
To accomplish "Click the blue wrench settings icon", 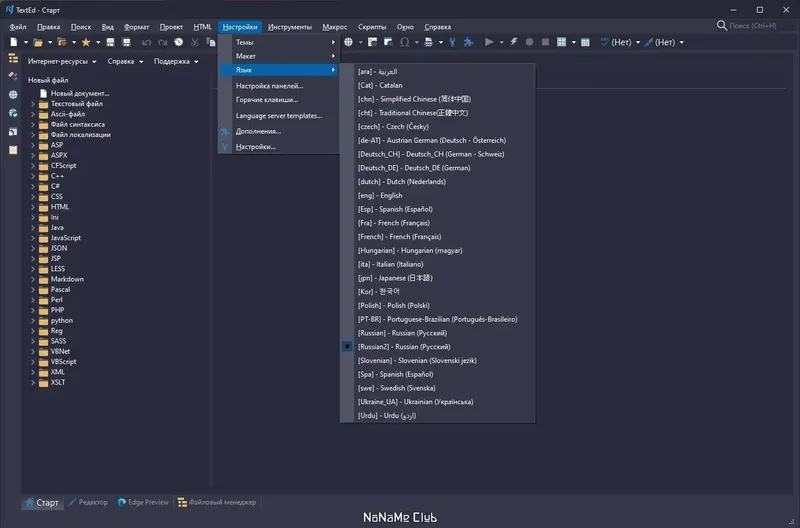I will pos(452,42).
